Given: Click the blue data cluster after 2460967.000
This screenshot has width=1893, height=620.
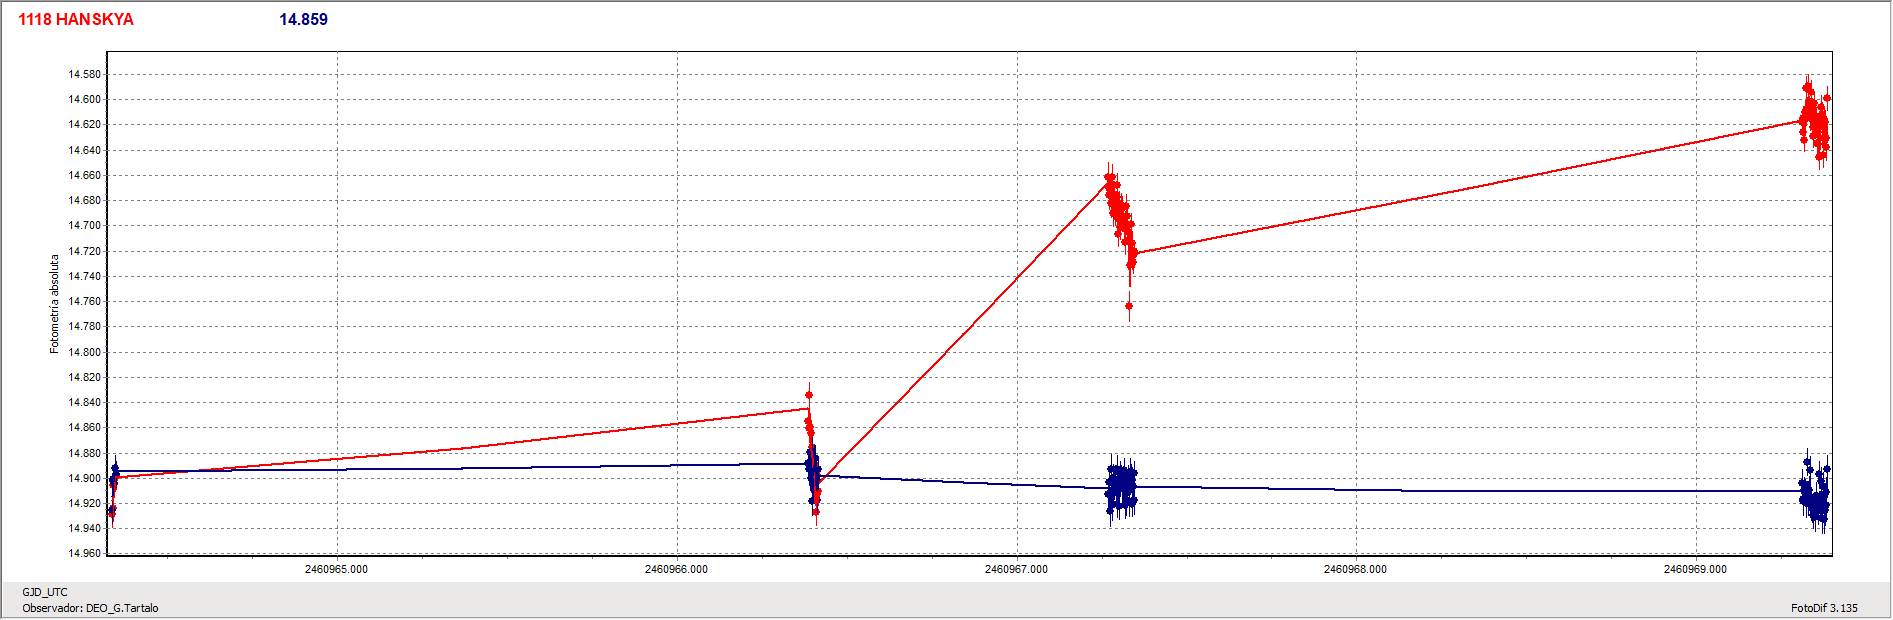Looking at the screenshot, I should tap(1121, 487).
